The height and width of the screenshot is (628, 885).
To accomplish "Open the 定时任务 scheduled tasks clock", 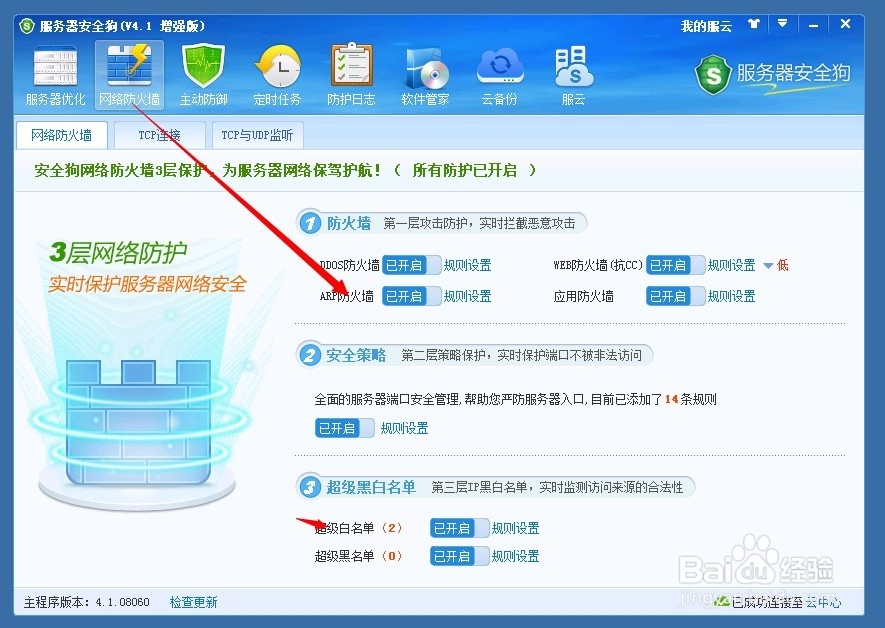I will (277, 76).
